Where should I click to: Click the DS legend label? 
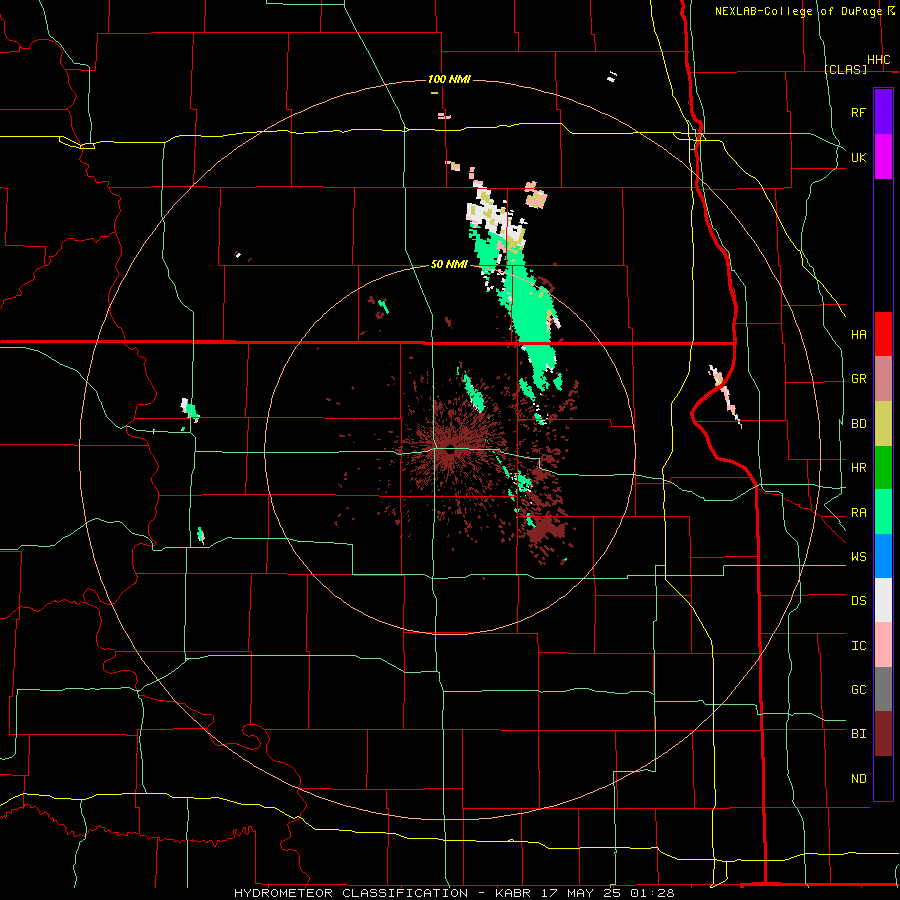(858, 601)
